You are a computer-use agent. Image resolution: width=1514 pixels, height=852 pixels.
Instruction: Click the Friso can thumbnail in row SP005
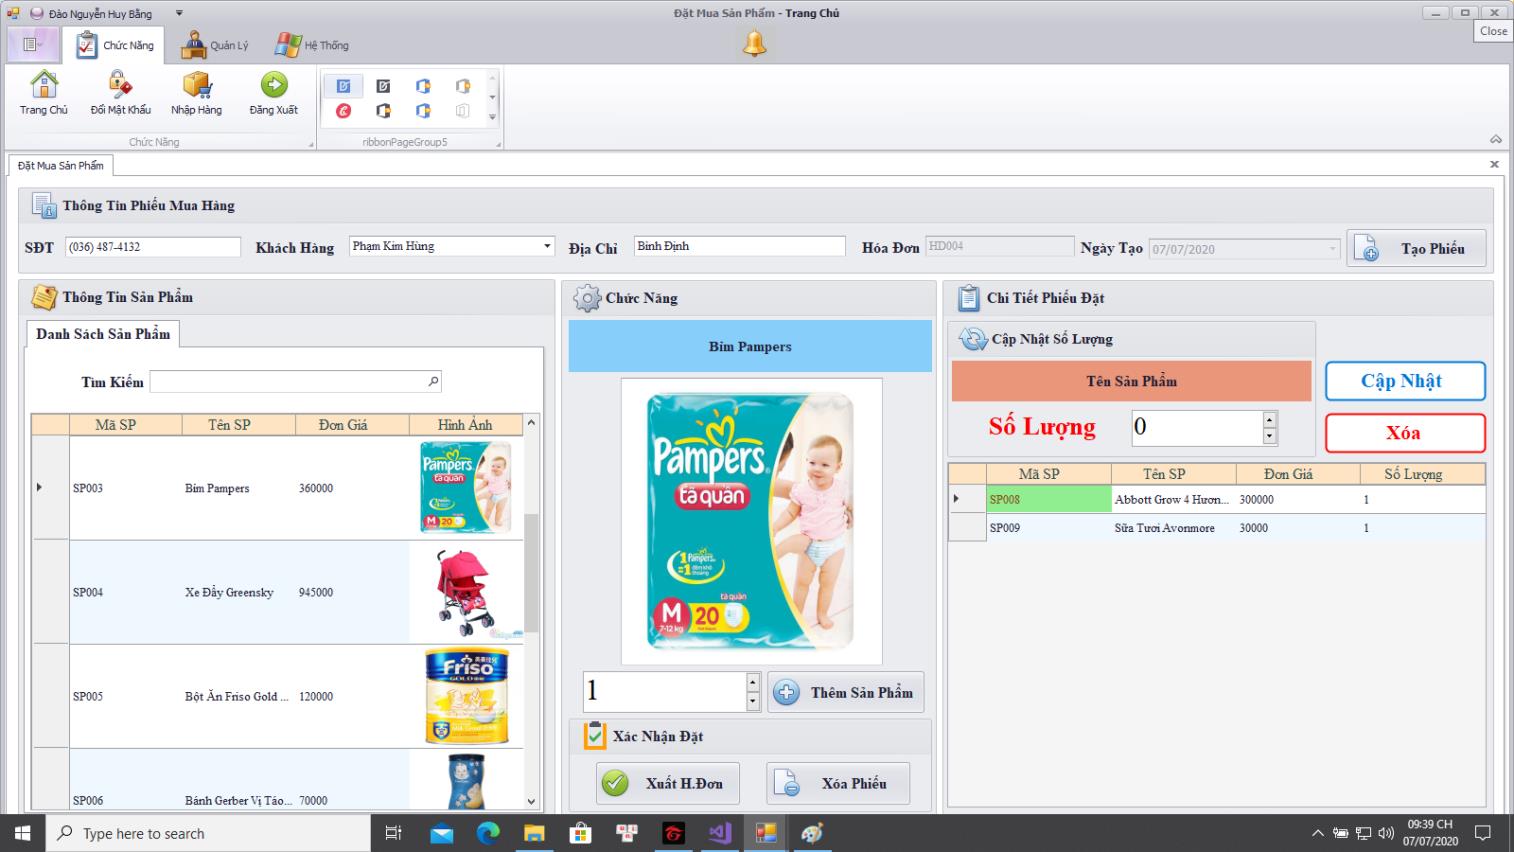pyautogui.click(x=466, y=696)
